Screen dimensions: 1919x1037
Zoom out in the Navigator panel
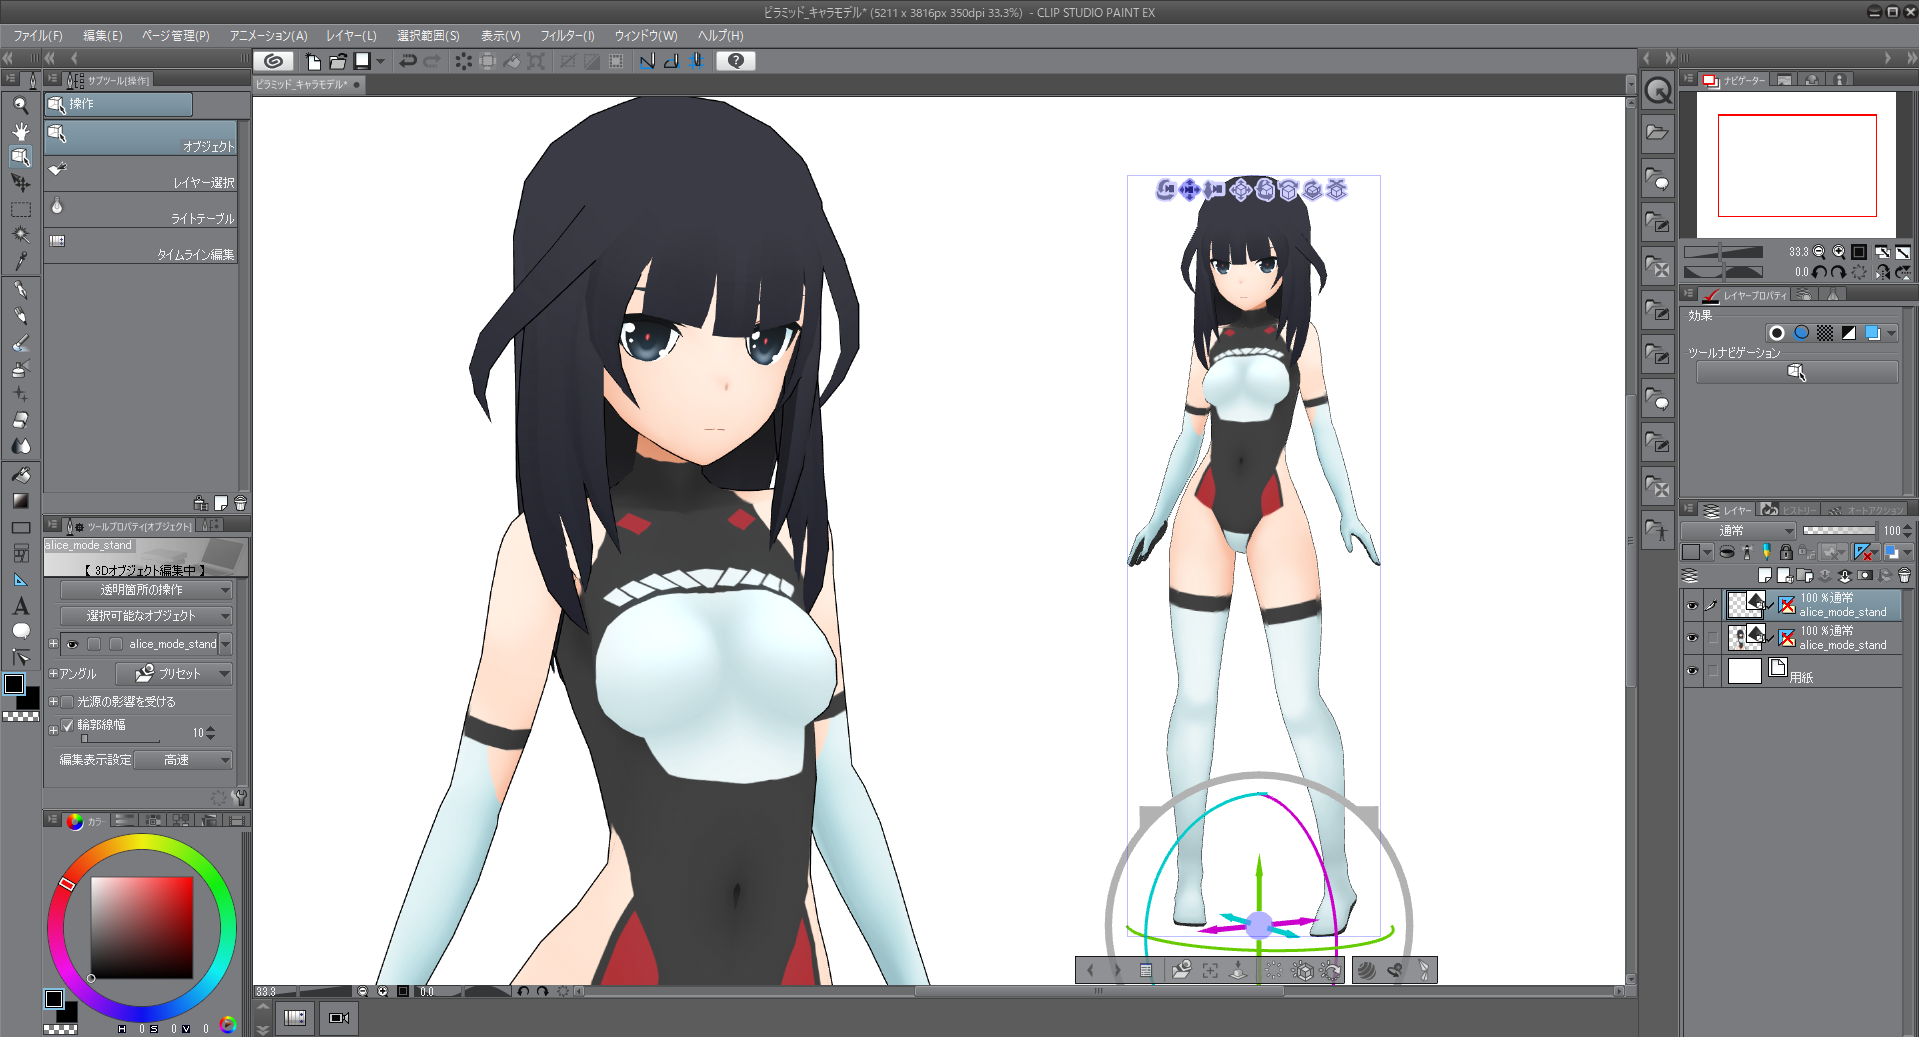[1819, 252]
